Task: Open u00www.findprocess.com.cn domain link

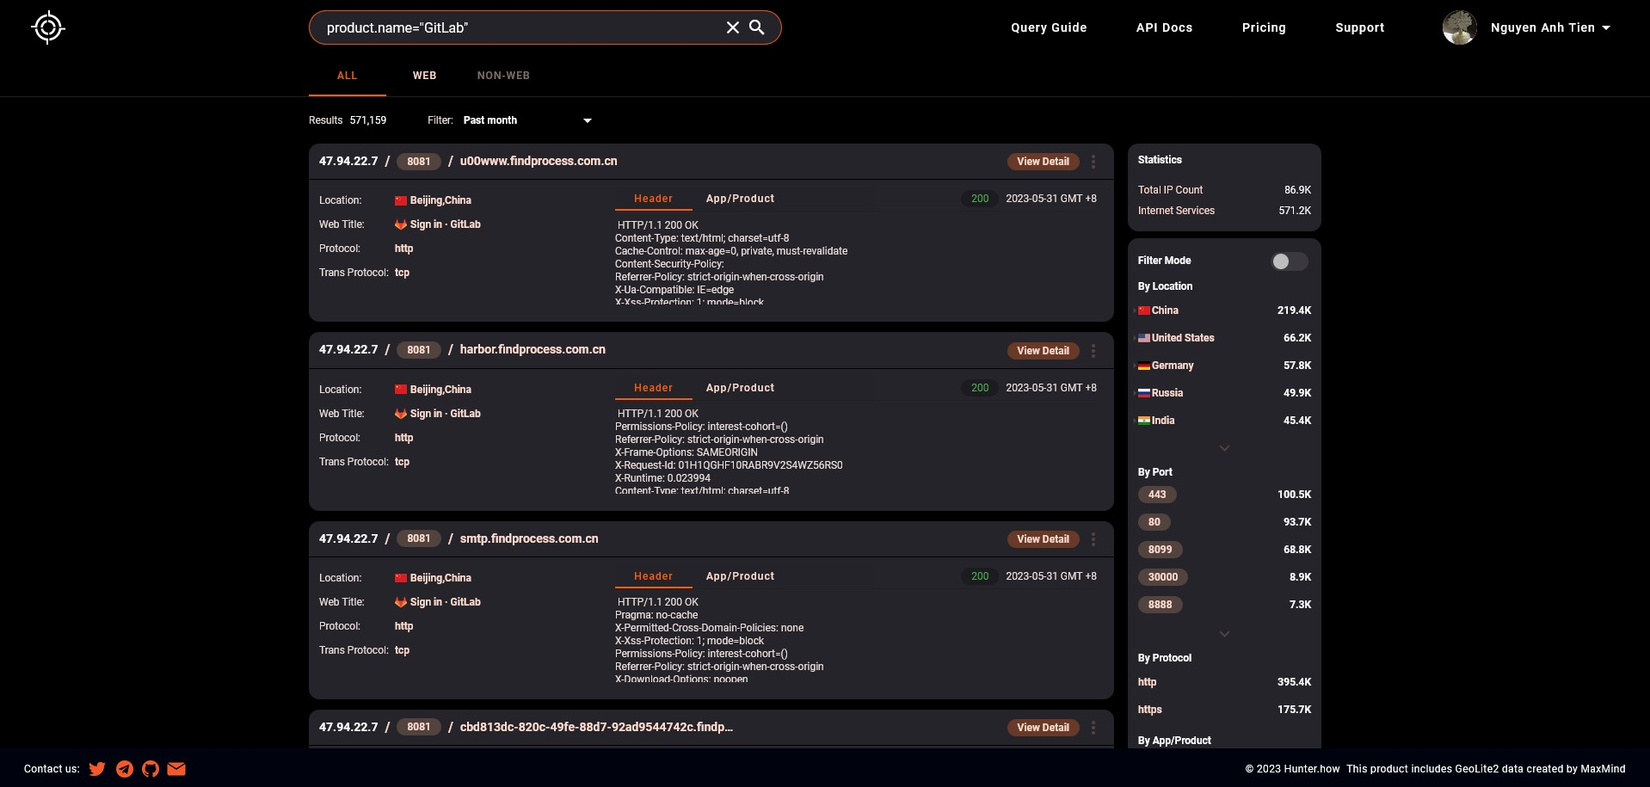Action: click(x=538, y=161)
